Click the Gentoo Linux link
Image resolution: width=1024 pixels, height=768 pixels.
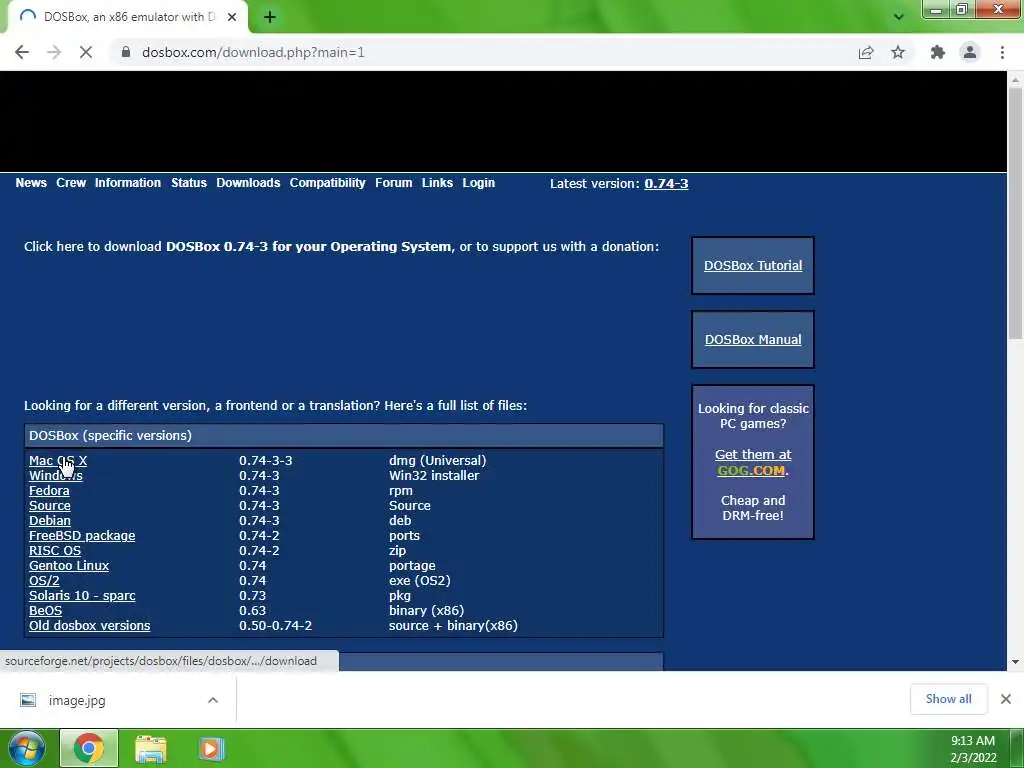pos(69,566)
